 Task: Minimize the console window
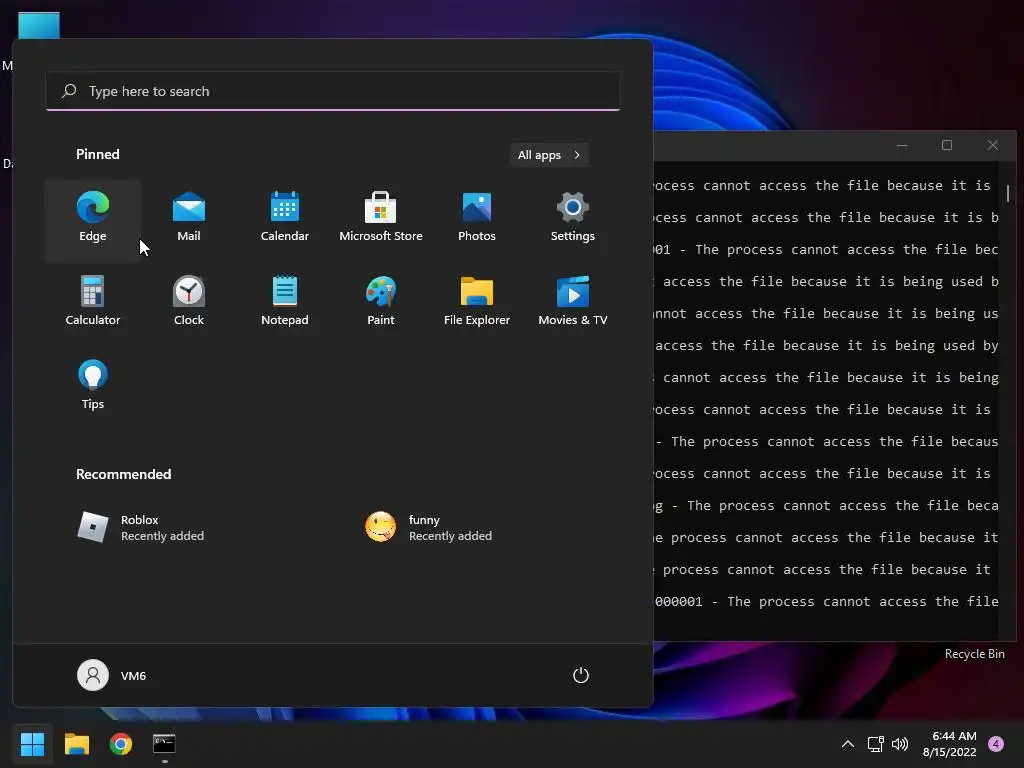pos(902,145)
